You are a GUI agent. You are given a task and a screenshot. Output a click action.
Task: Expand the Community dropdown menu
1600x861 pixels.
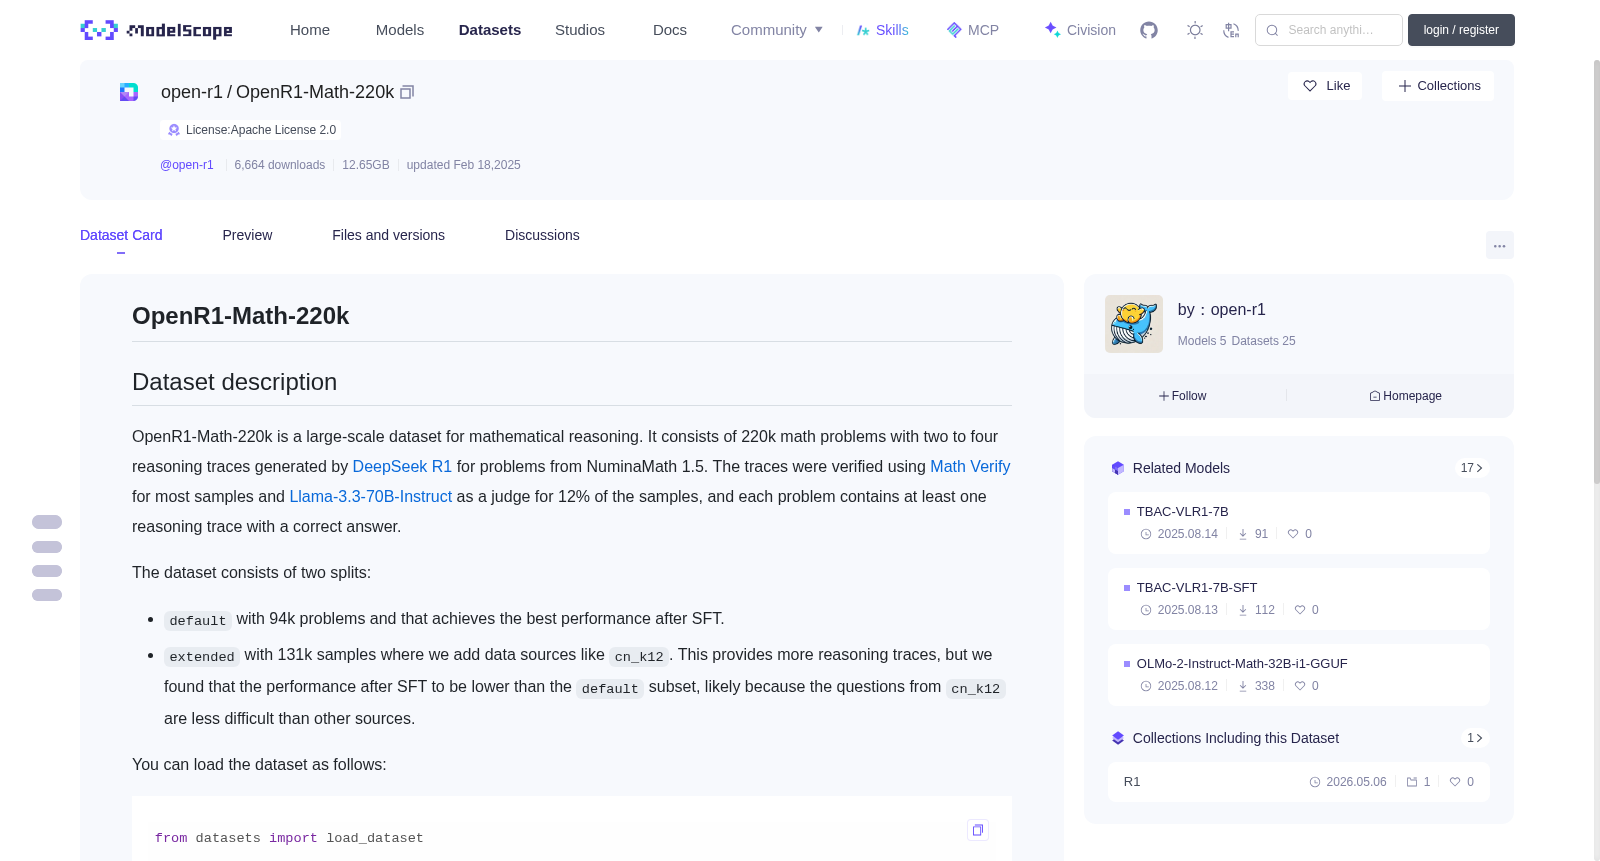click(777, 30)
